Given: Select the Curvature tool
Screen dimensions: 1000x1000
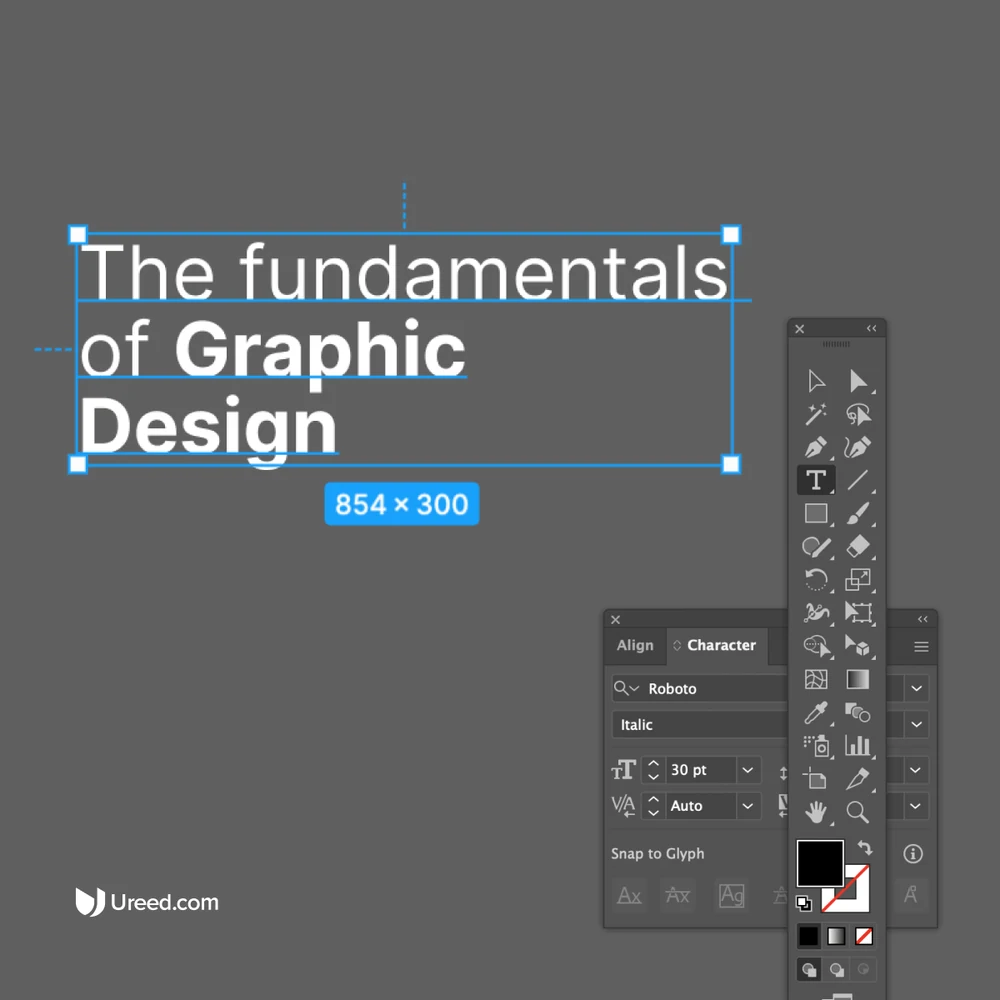Looking at the screenshot, I should [858, 447].
